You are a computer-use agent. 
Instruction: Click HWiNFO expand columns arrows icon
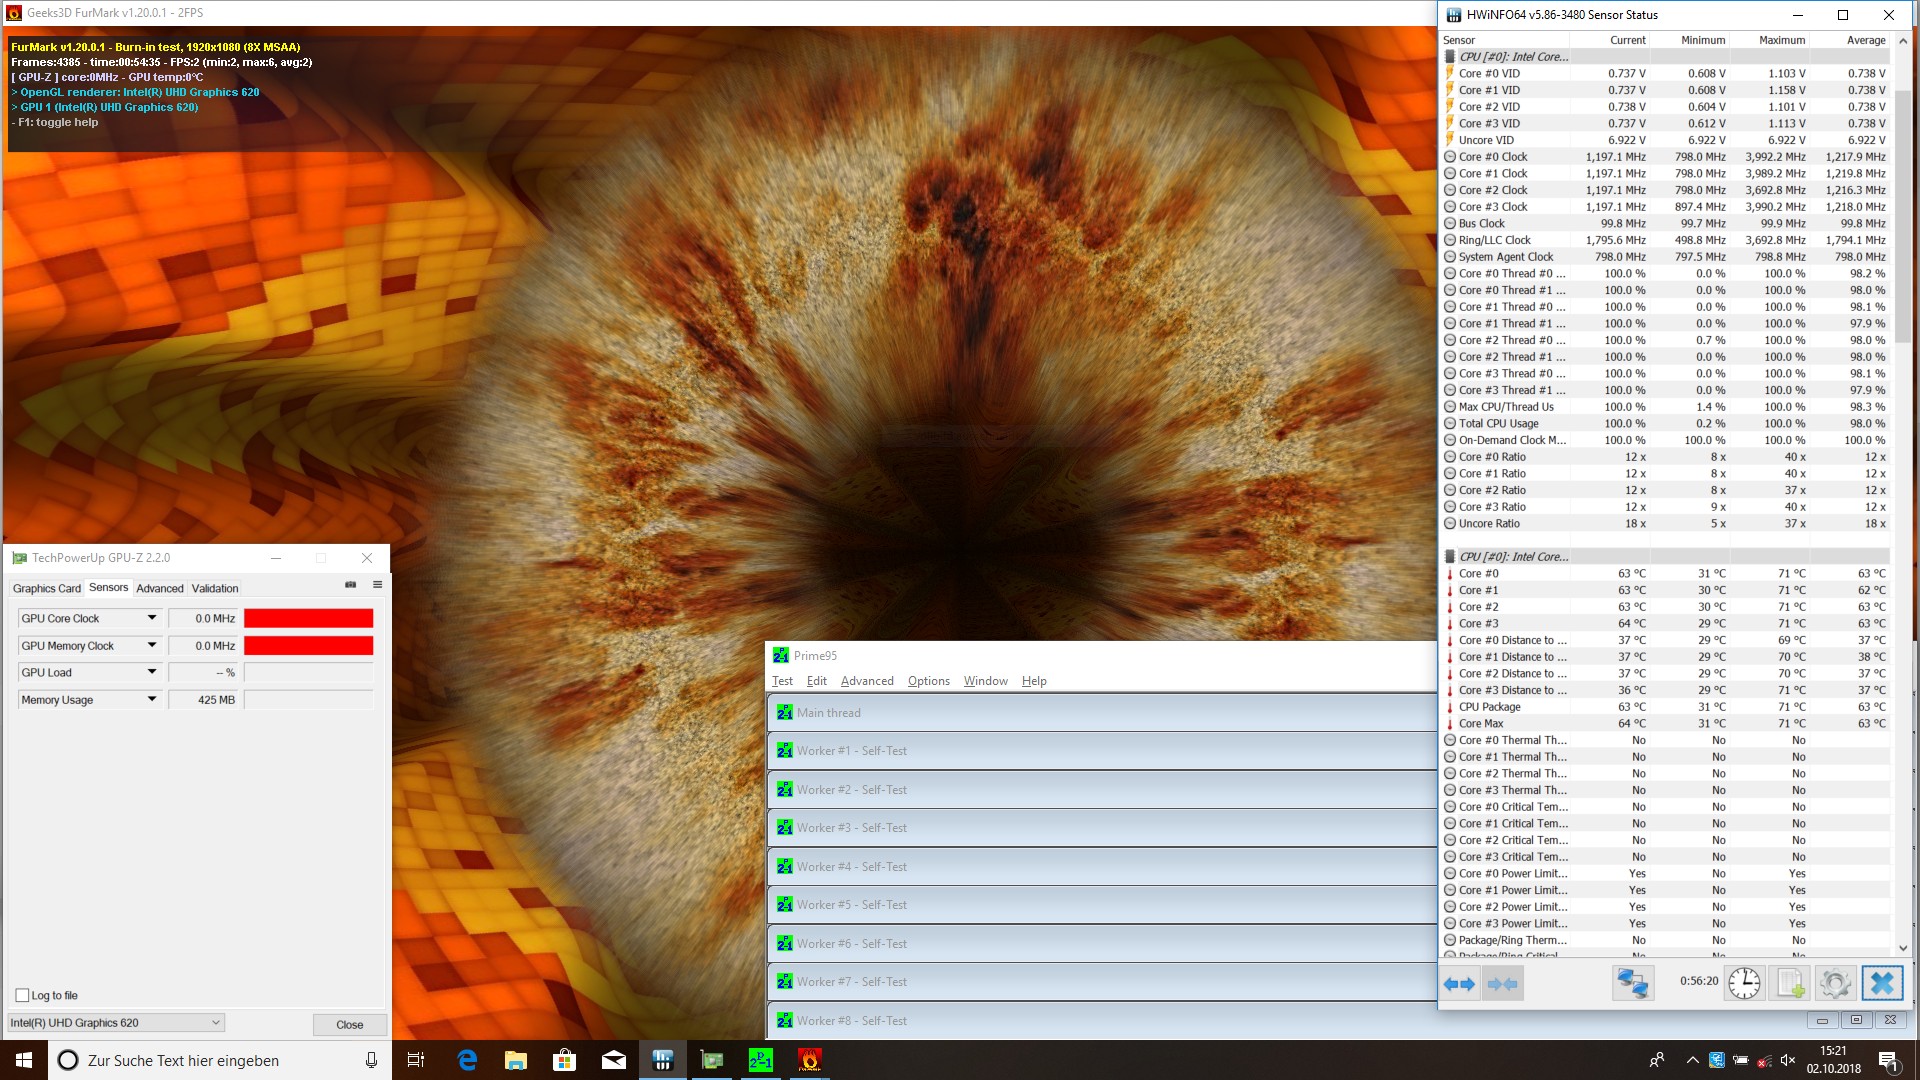(x=1460, y=984)
